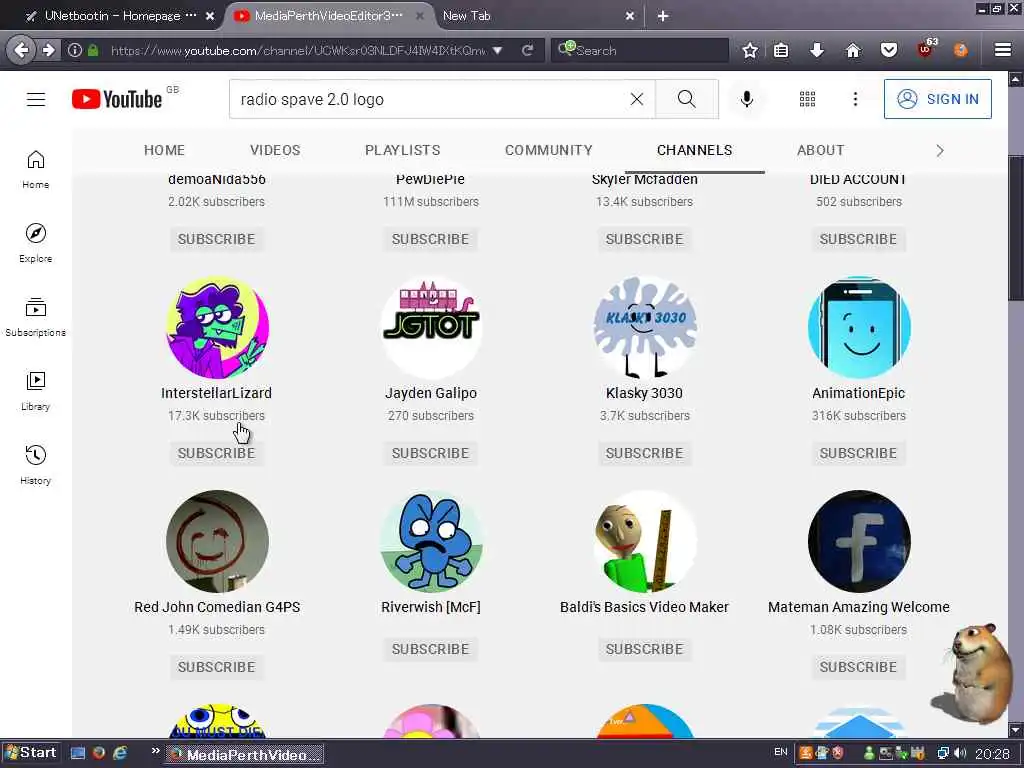Expand the address bar history dropdown
Image resolution: width=1024 pixels, height=768 pixels.
[498, 50]
